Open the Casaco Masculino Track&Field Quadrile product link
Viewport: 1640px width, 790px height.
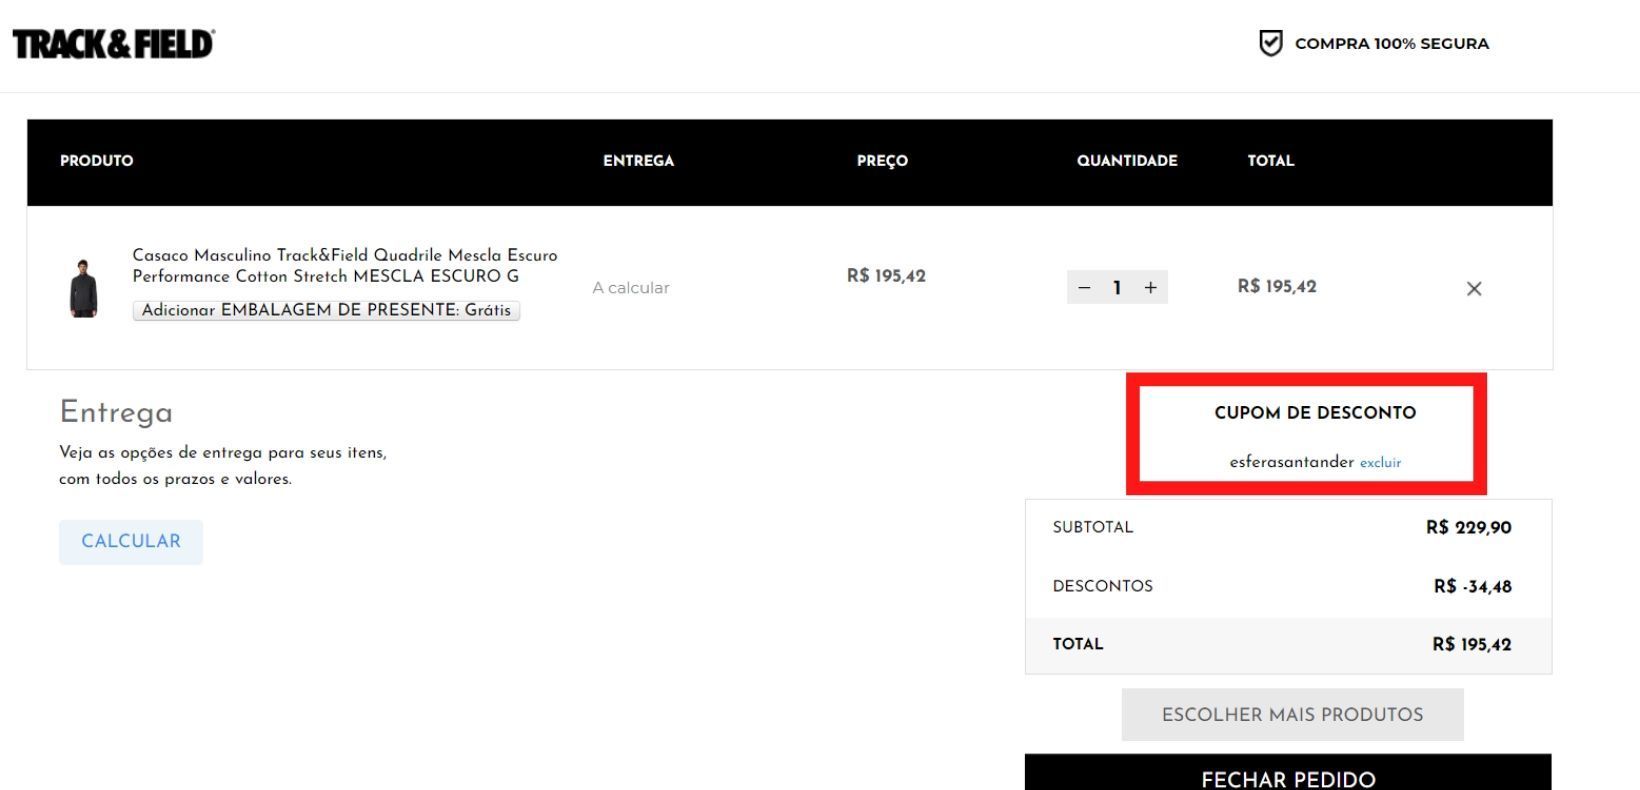coord(345,266)
